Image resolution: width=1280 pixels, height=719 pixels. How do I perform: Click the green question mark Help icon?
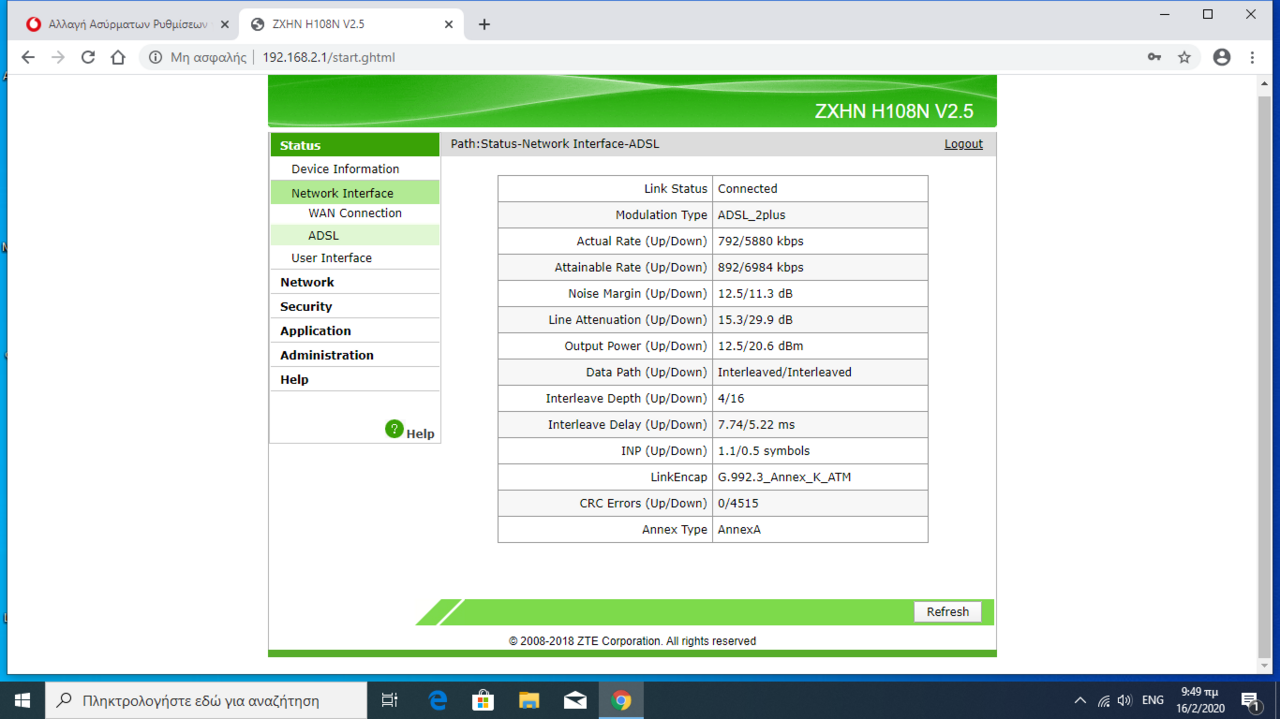(394, 429)
